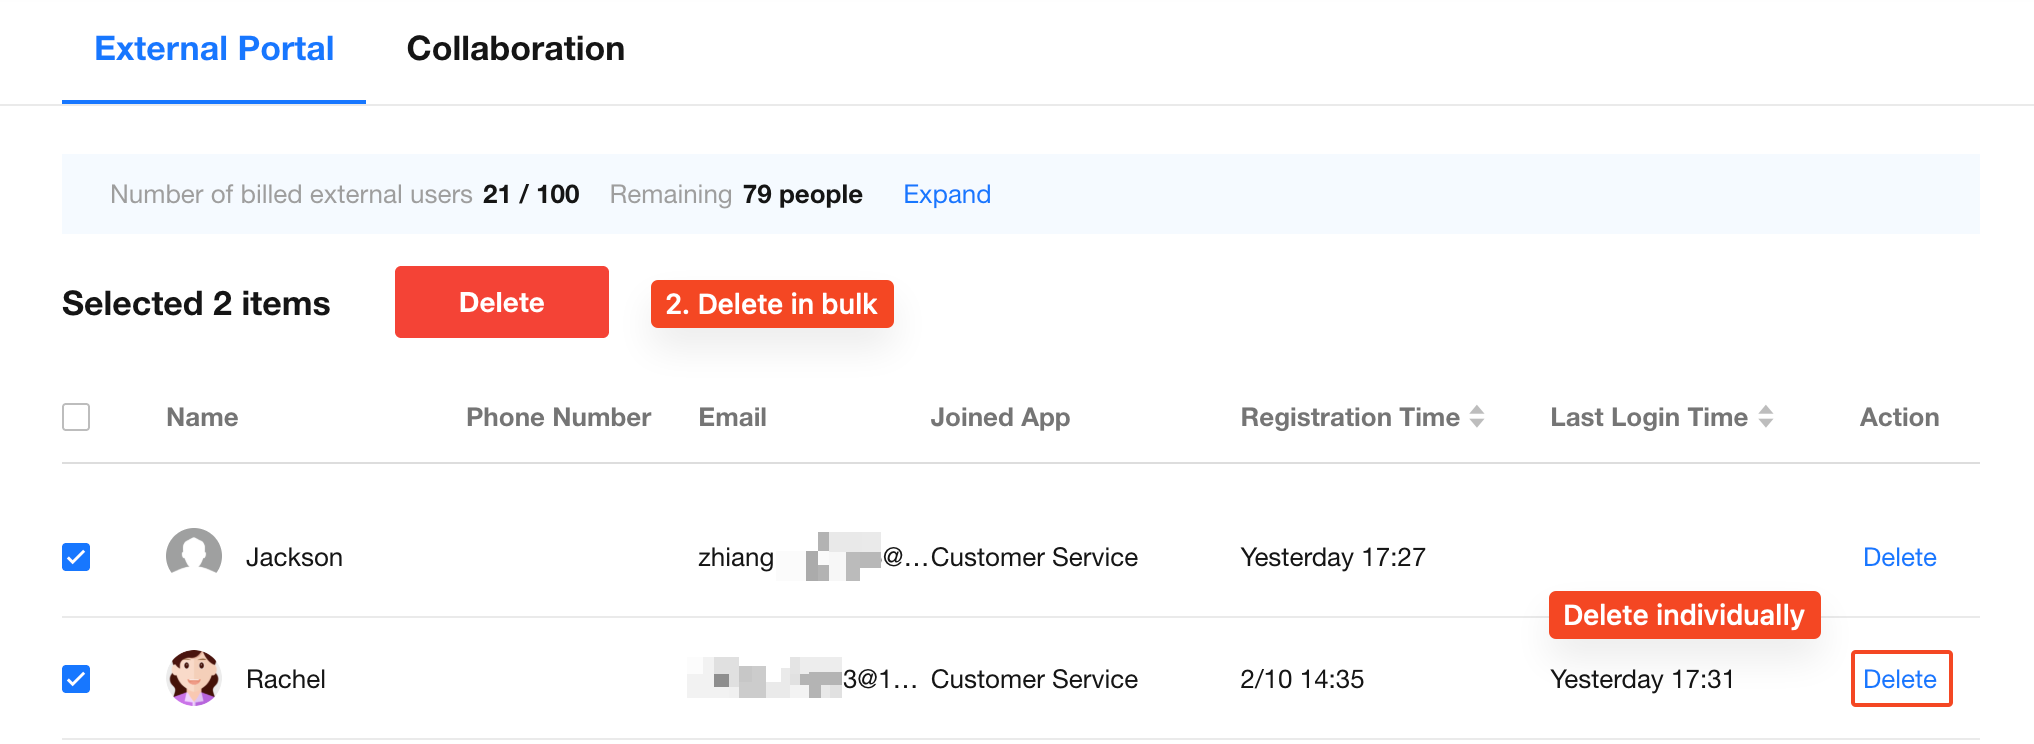Click the Registration Time column header

coord(1349,417)
